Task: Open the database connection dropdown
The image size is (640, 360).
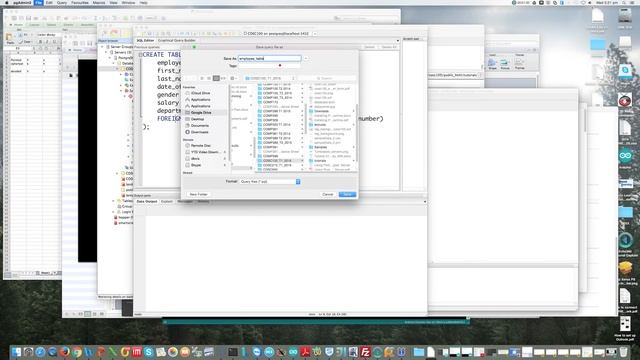Action: click(x=315, y=33)
